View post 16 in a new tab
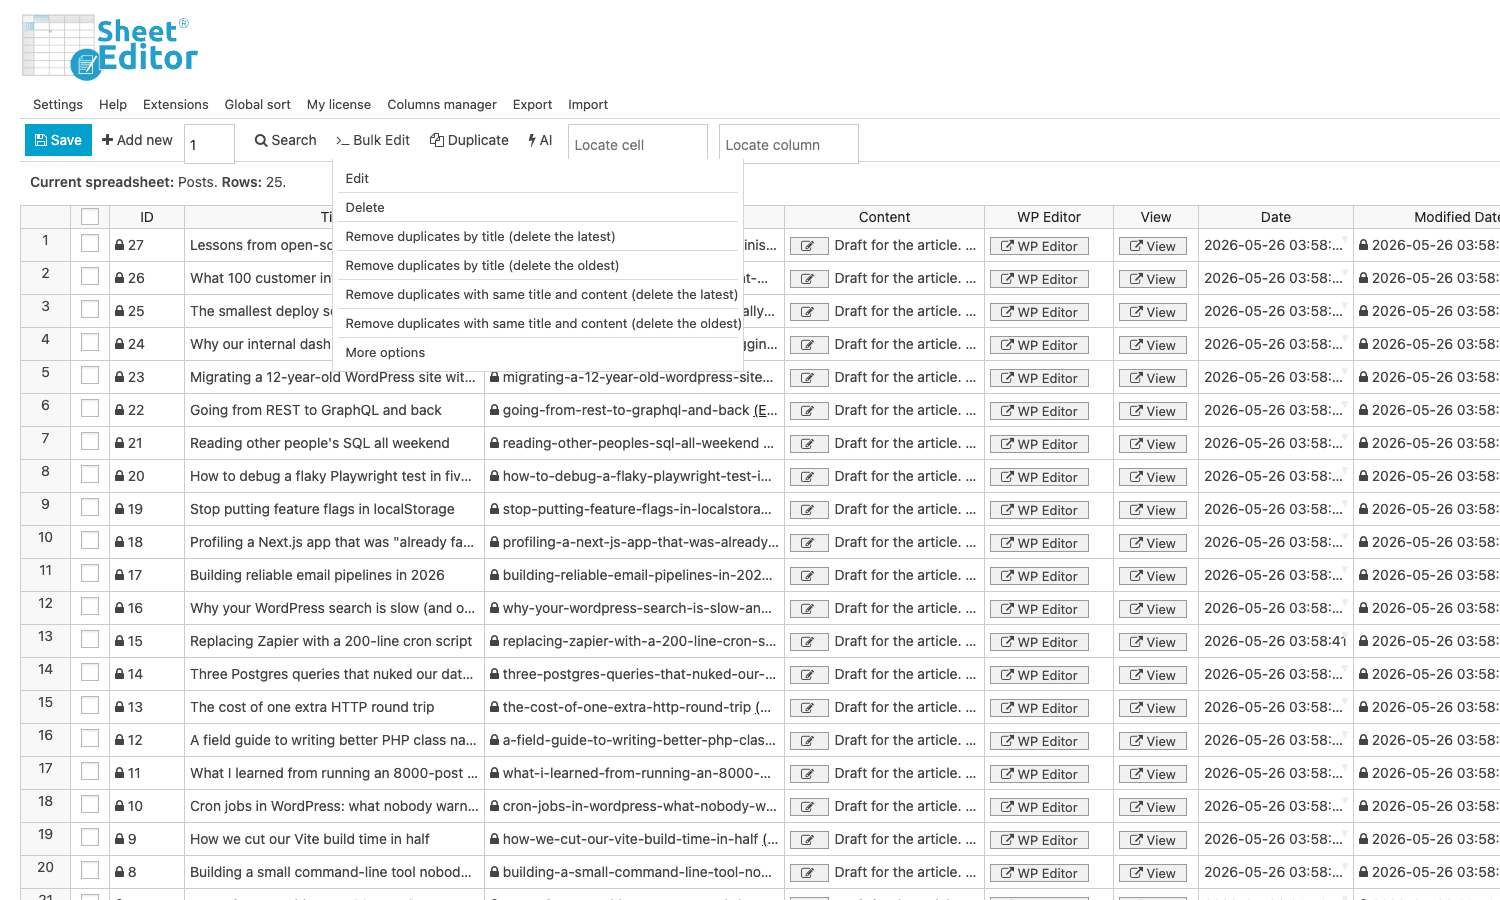 [x=1153, y=609]
